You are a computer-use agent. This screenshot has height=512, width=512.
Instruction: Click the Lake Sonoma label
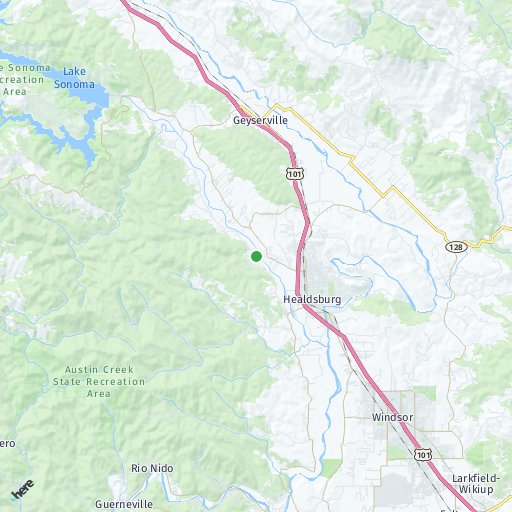pos(74,78)
